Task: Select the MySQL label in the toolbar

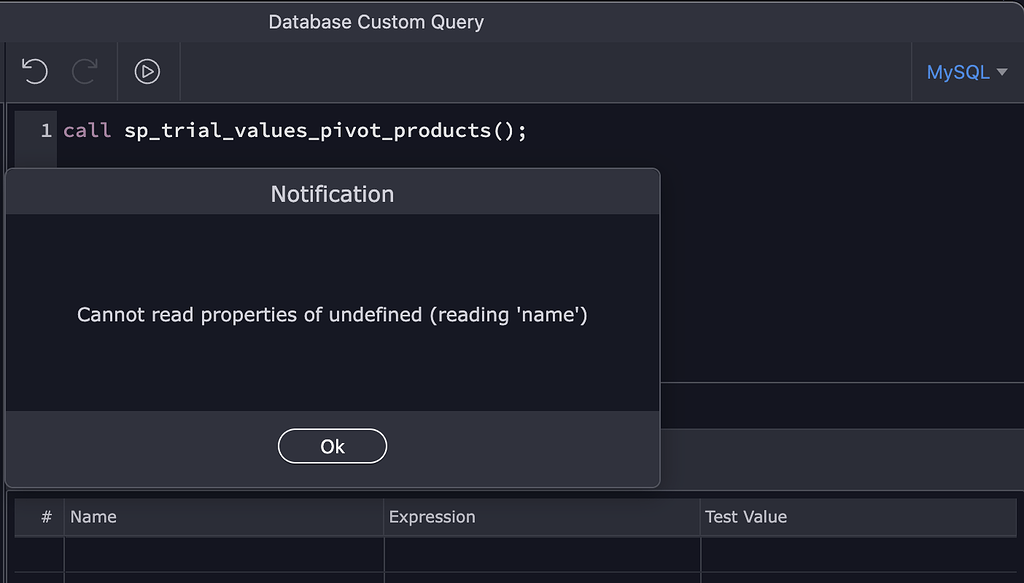Action: (957, 71)
